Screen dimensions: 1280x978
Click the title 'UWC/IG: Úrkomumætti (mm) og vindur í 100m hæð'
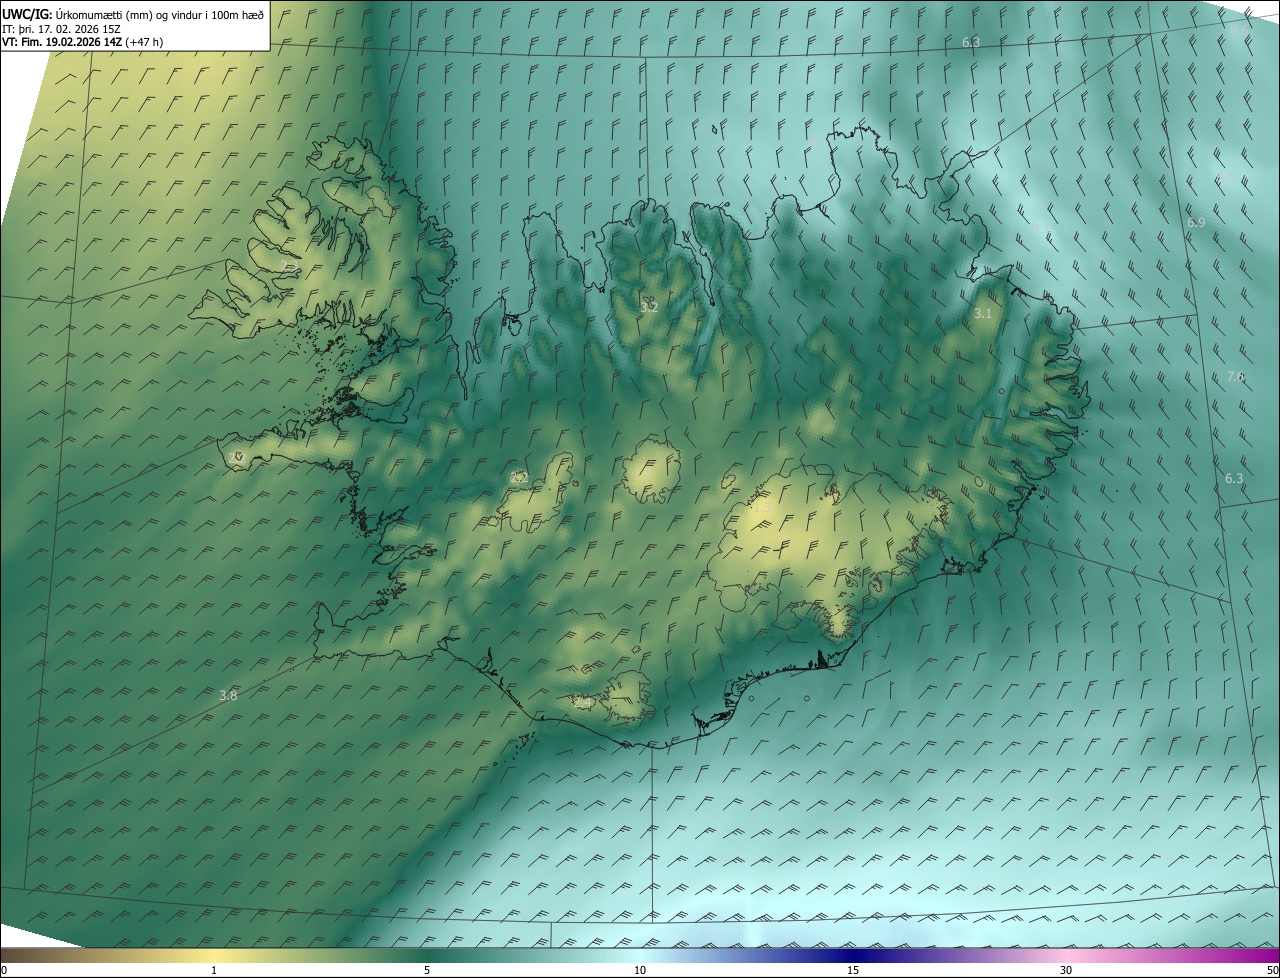coord(133,14)
